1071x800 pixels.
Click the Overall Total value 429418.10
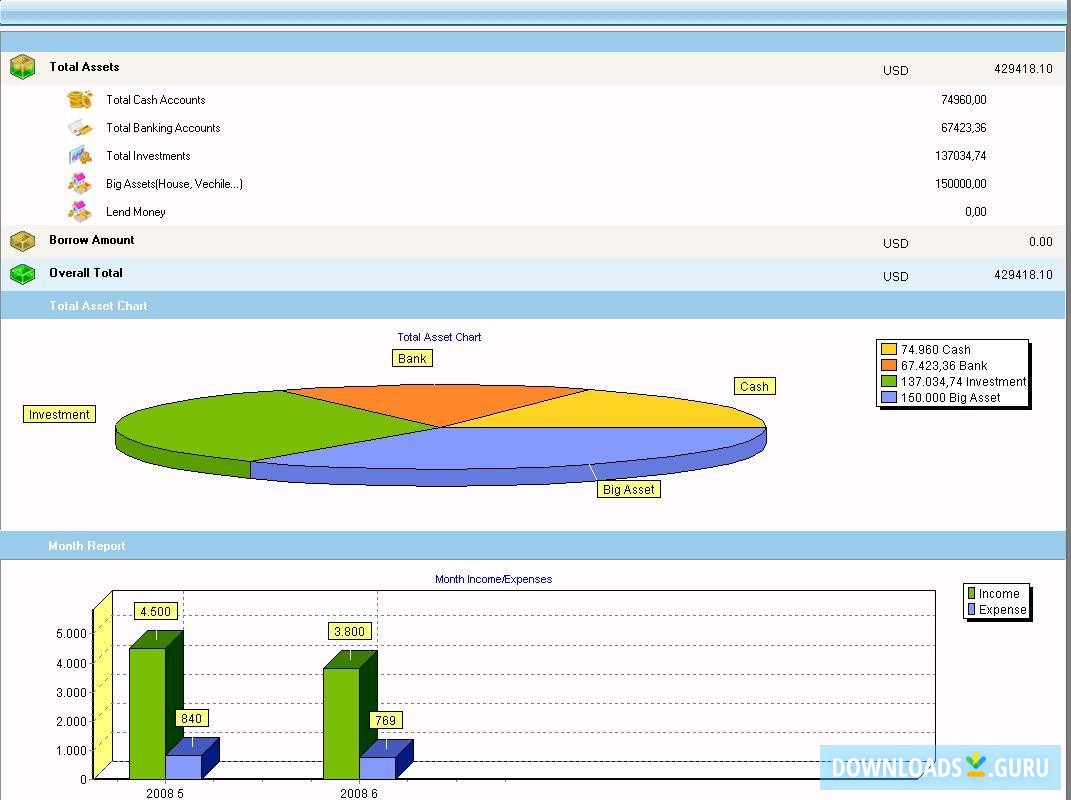click(1023, 275)
